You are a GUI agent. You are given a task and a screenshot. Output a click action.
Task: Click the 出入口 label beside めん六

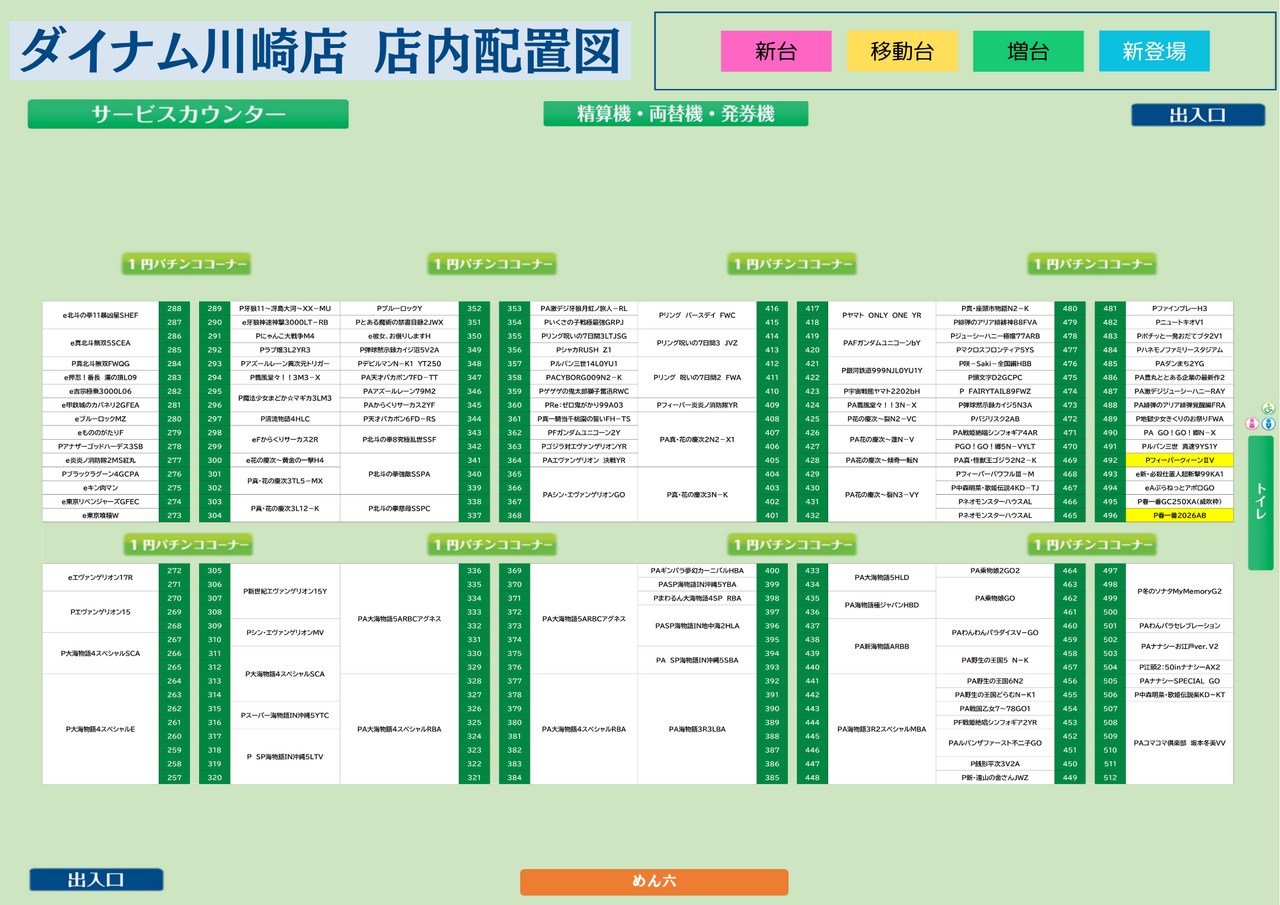pos(96,880)
